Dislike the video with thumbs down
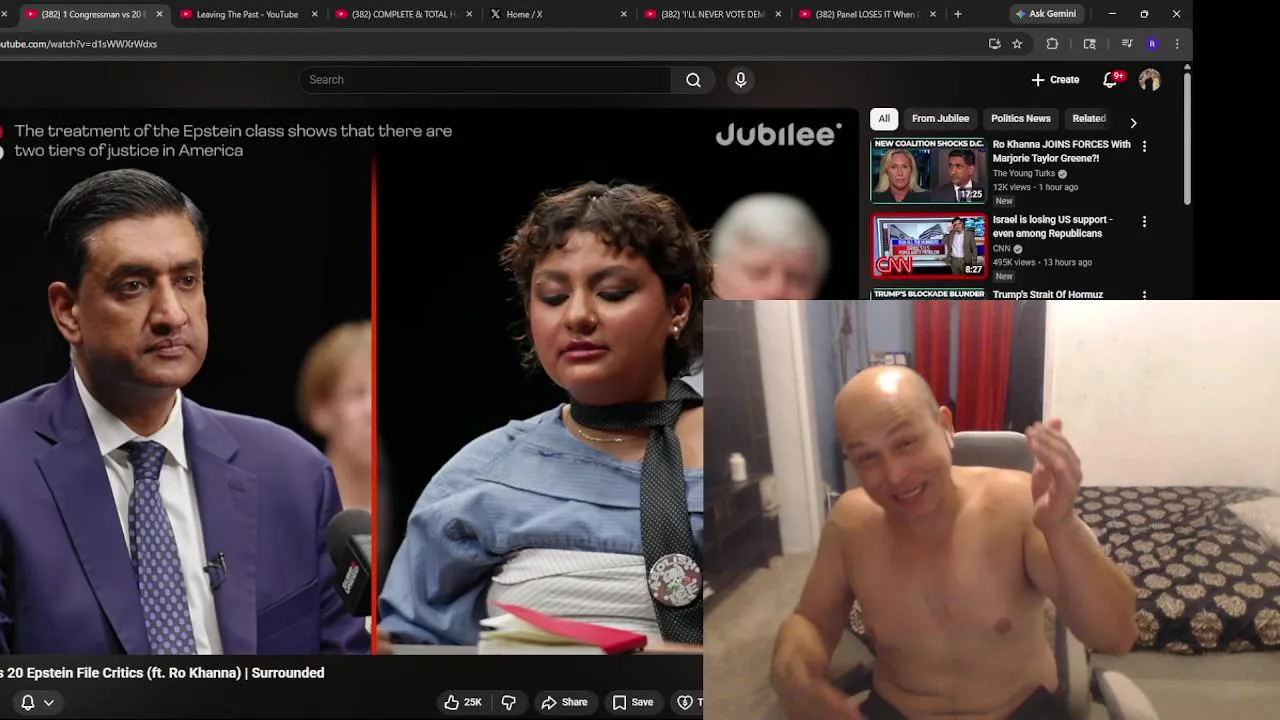The image size is (1280, 720). coord(509,702)
